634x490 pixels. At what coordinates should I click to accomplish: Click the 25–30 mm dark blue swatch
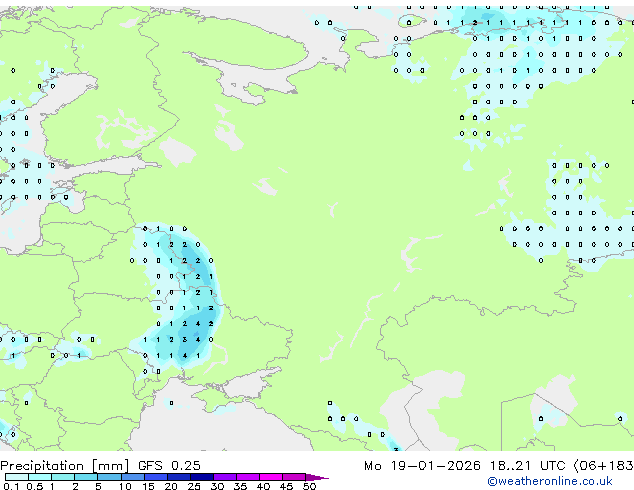(x=201, y=477)
